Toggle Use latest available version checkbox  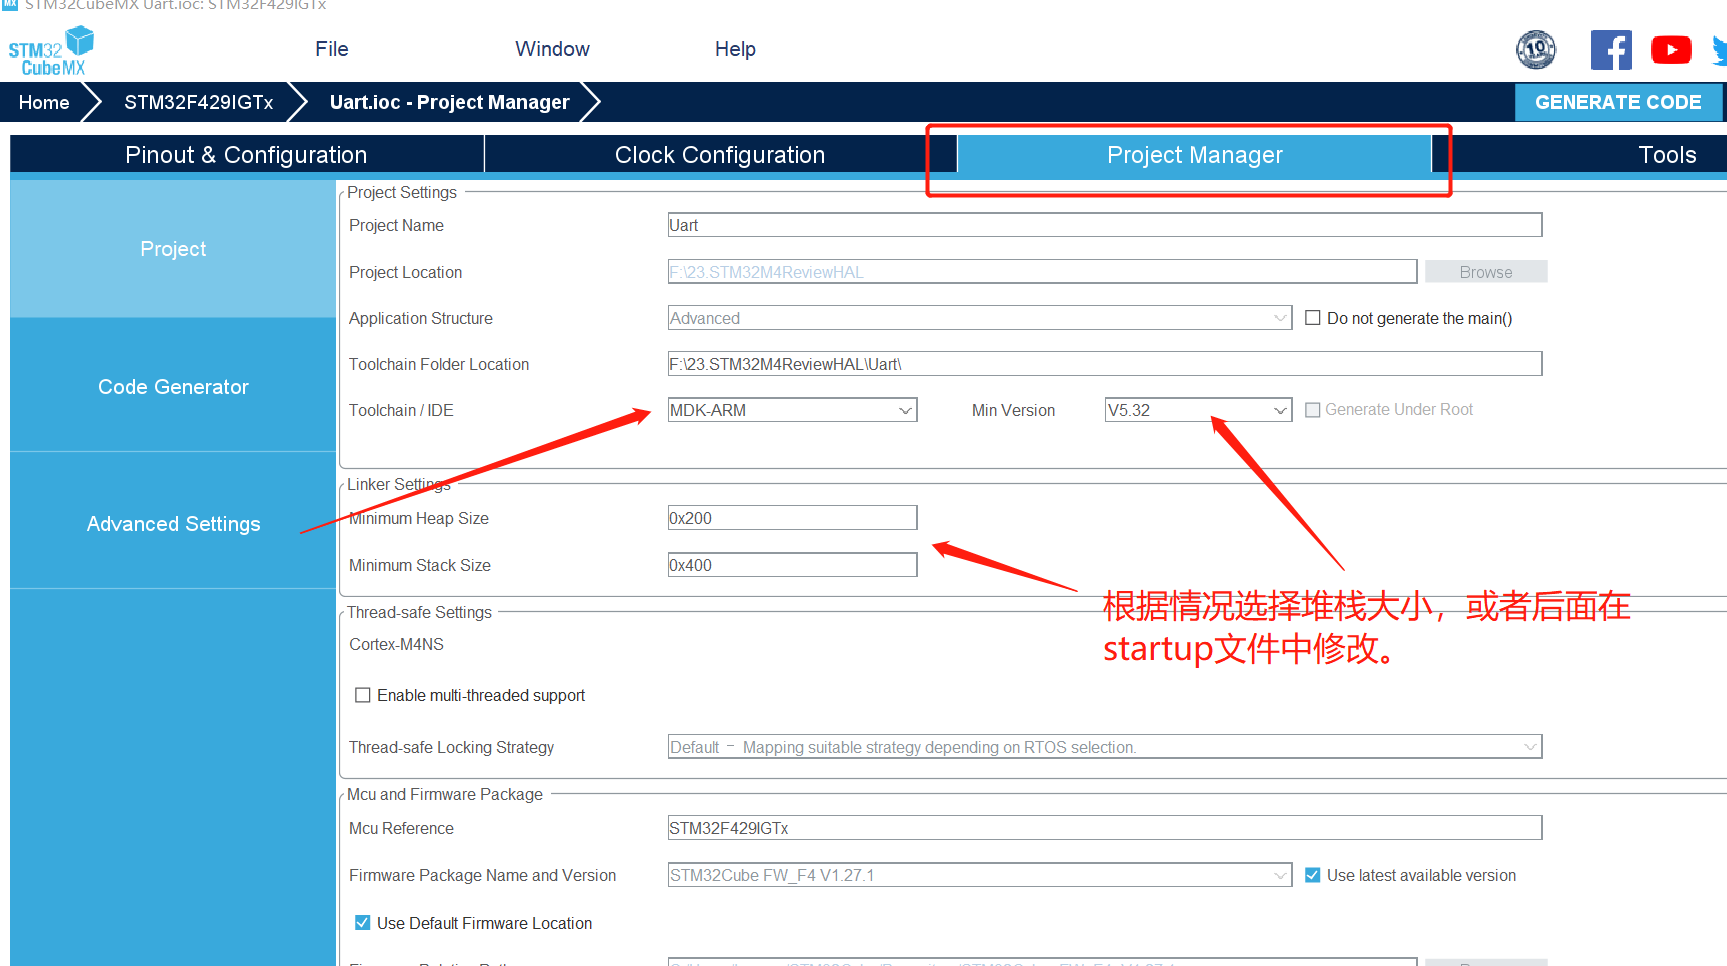click(1313, 875)
